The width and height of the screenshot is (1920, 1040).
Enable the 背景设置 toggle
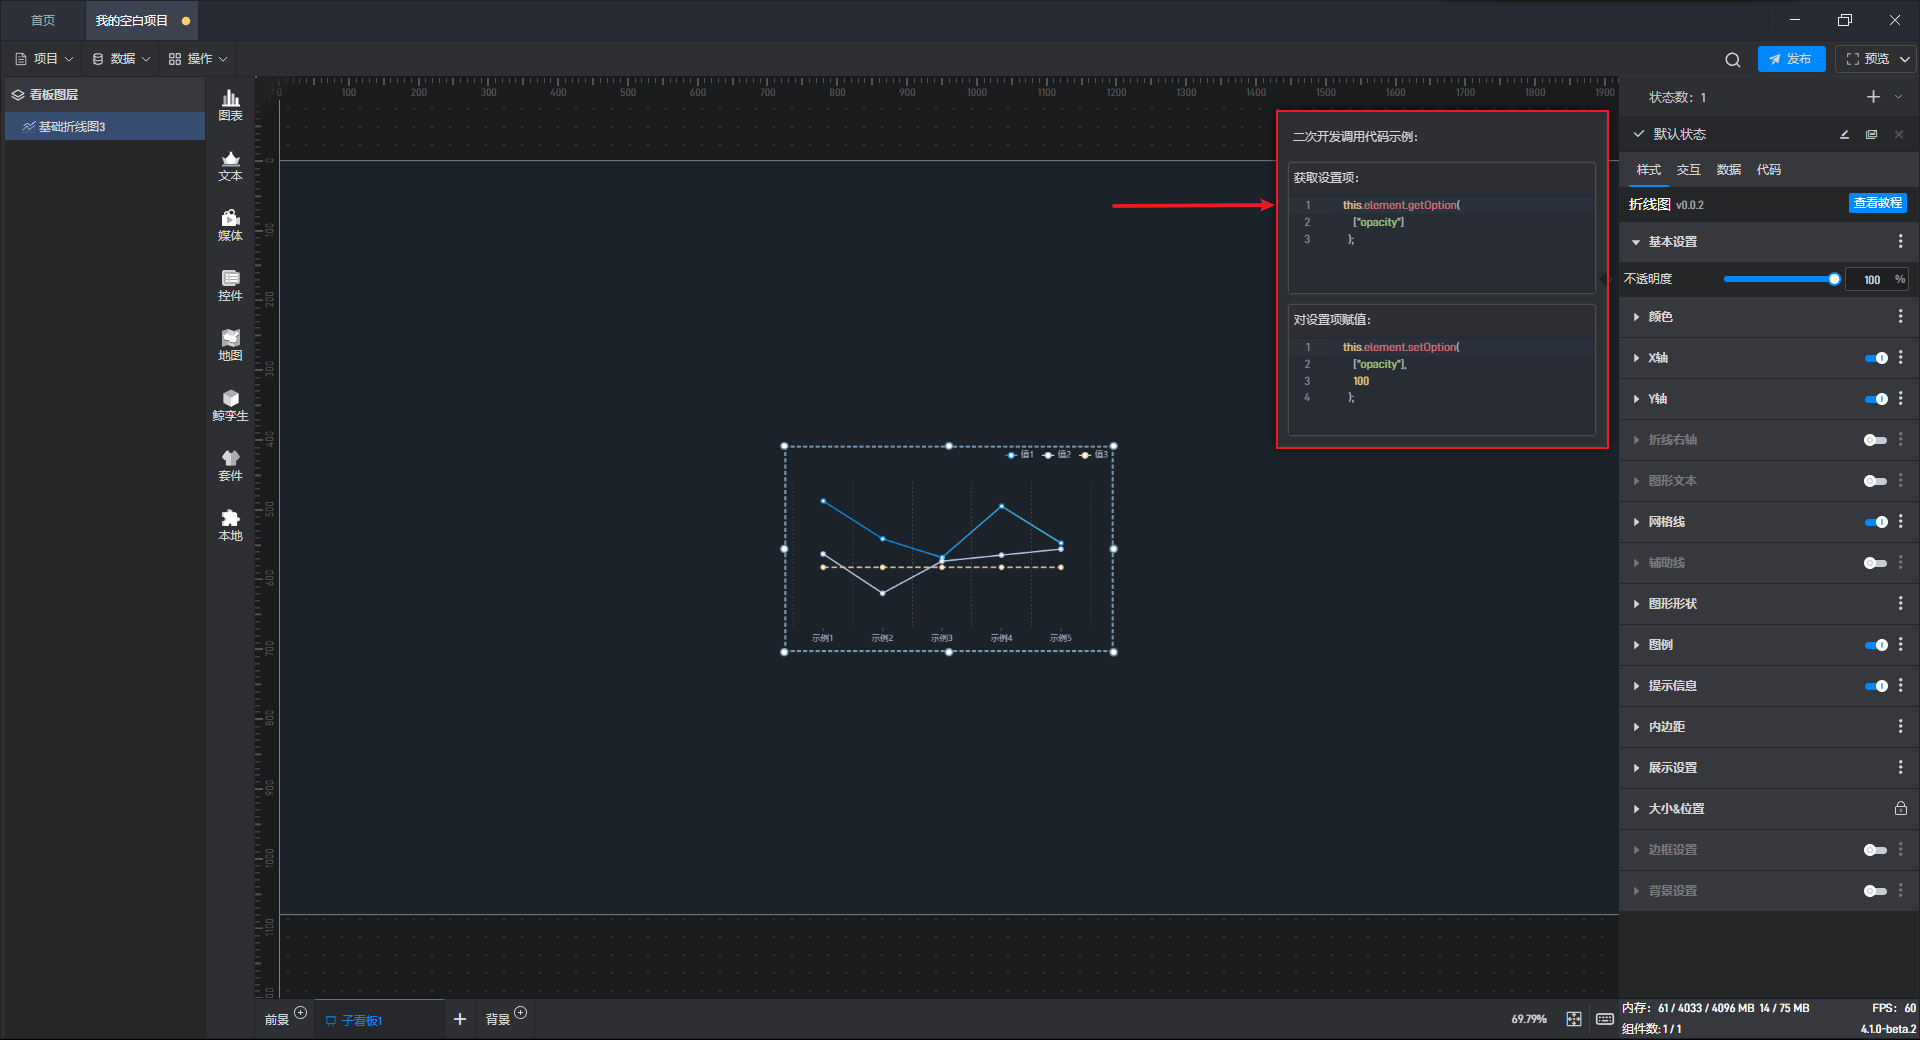point(1876,891)
